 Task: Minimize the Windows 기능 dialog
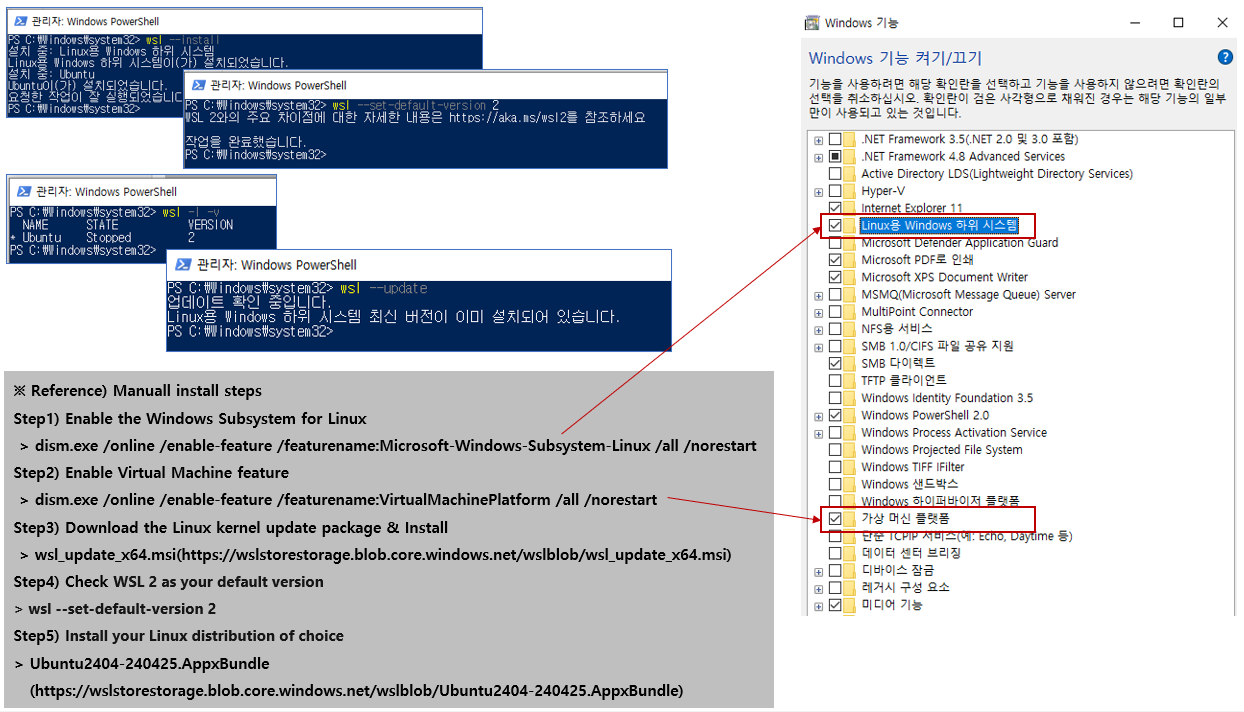[1134, 22]
